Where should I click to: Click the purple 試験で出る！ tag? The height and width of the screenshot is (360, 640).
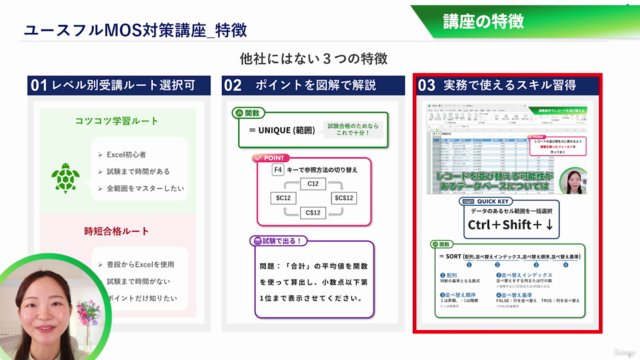(278, 241)
